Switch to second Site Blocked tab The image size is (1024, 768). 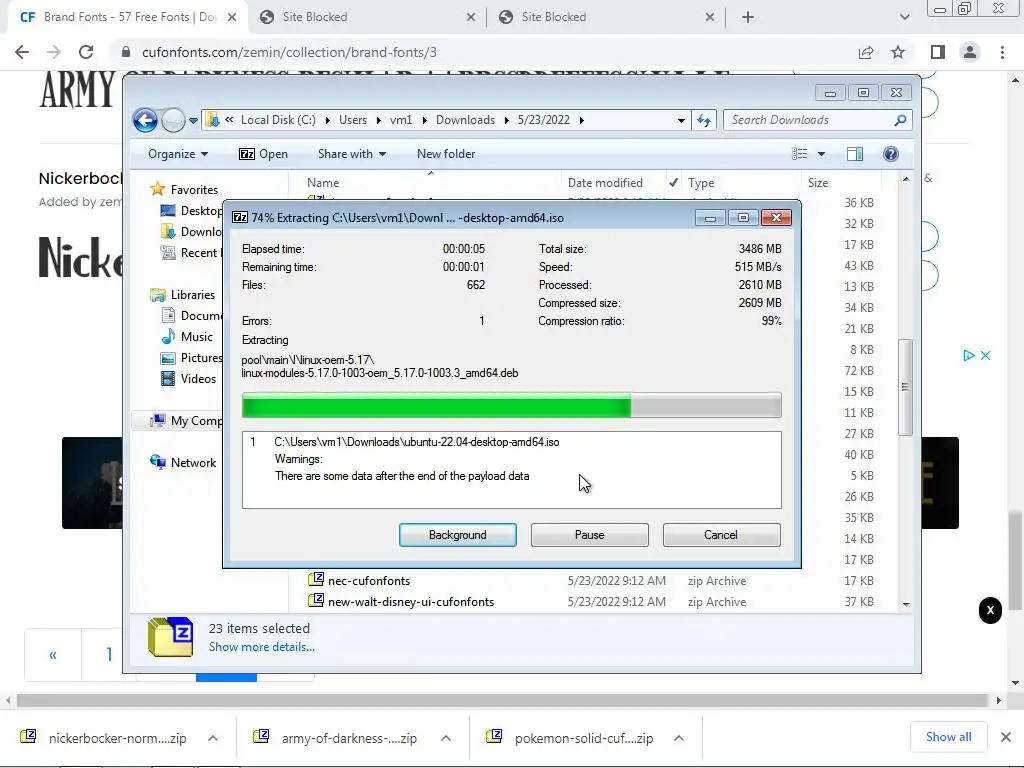pos(606,17)
